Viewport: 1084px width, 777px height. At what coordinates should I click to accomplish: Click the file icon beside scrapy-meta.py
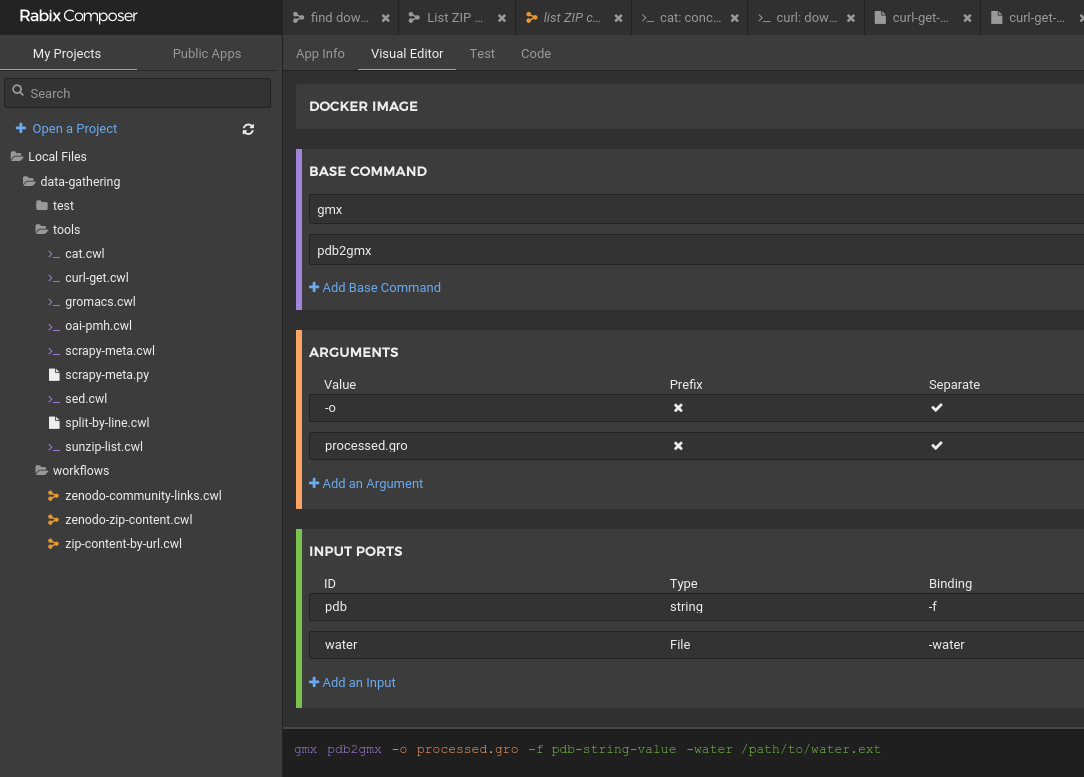(x=54, y=375)
